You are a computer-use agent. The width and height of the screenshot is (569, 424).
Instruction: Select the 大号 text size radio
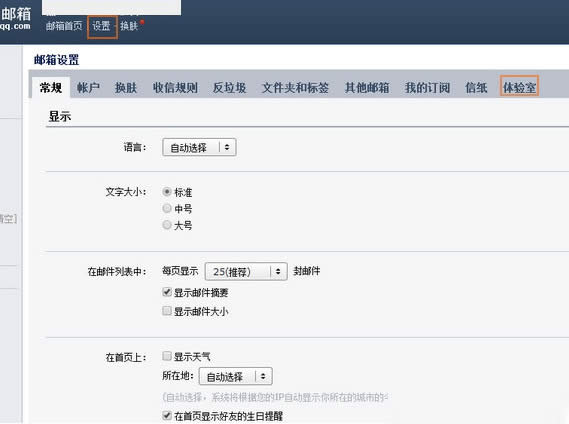[x=167, y=225]
